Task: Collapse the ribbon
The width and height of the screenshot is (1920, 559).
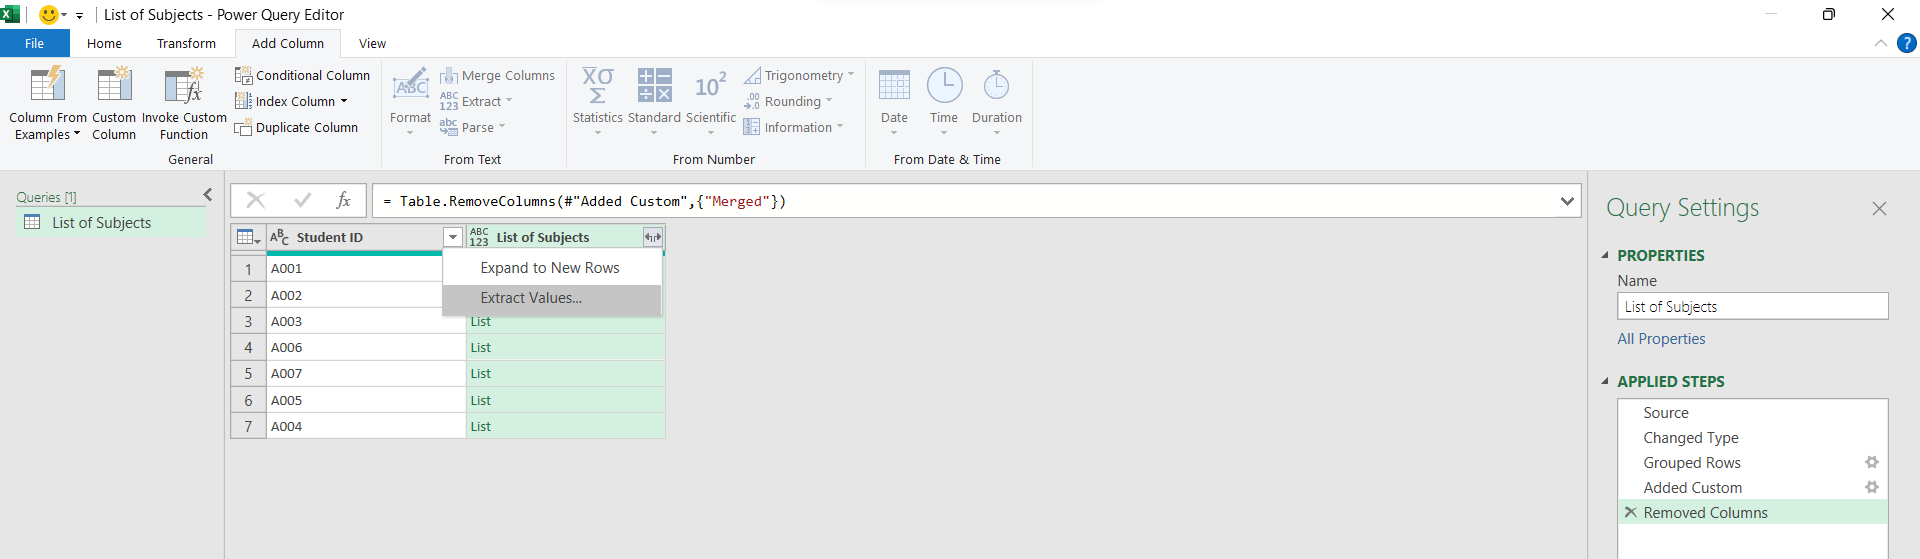Action: (1880, 43)
